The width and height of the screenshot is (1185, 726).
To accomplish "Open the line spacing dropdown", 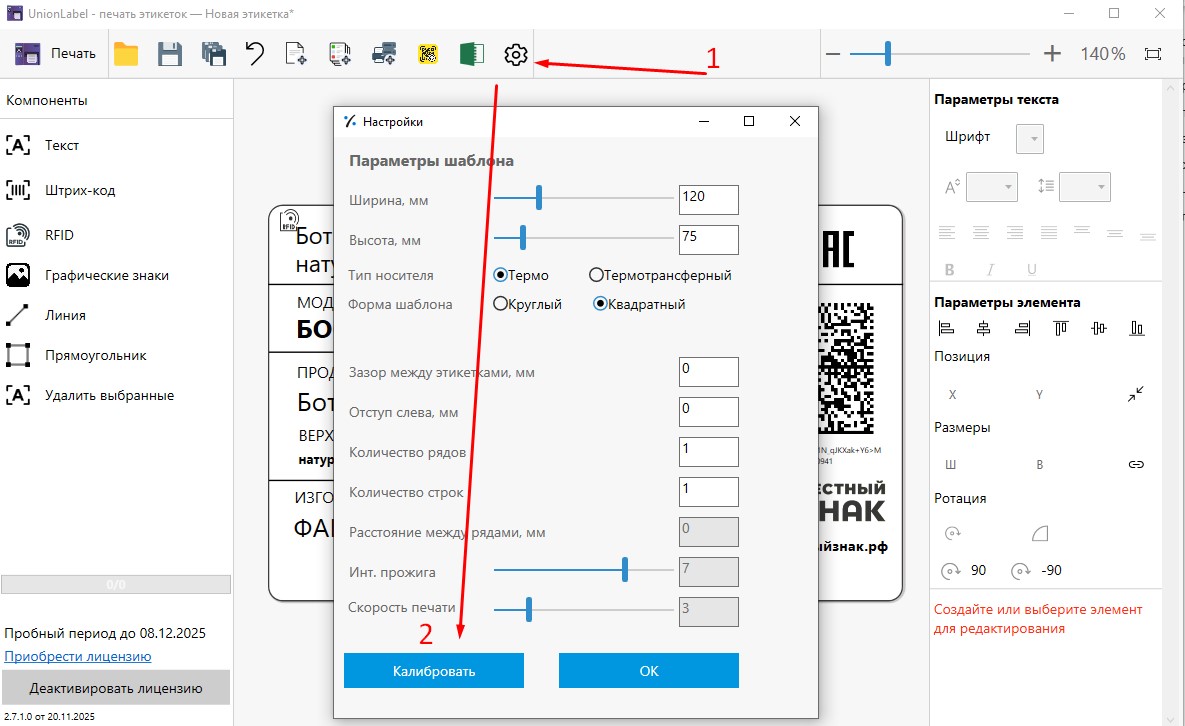I will point(1085,187).
